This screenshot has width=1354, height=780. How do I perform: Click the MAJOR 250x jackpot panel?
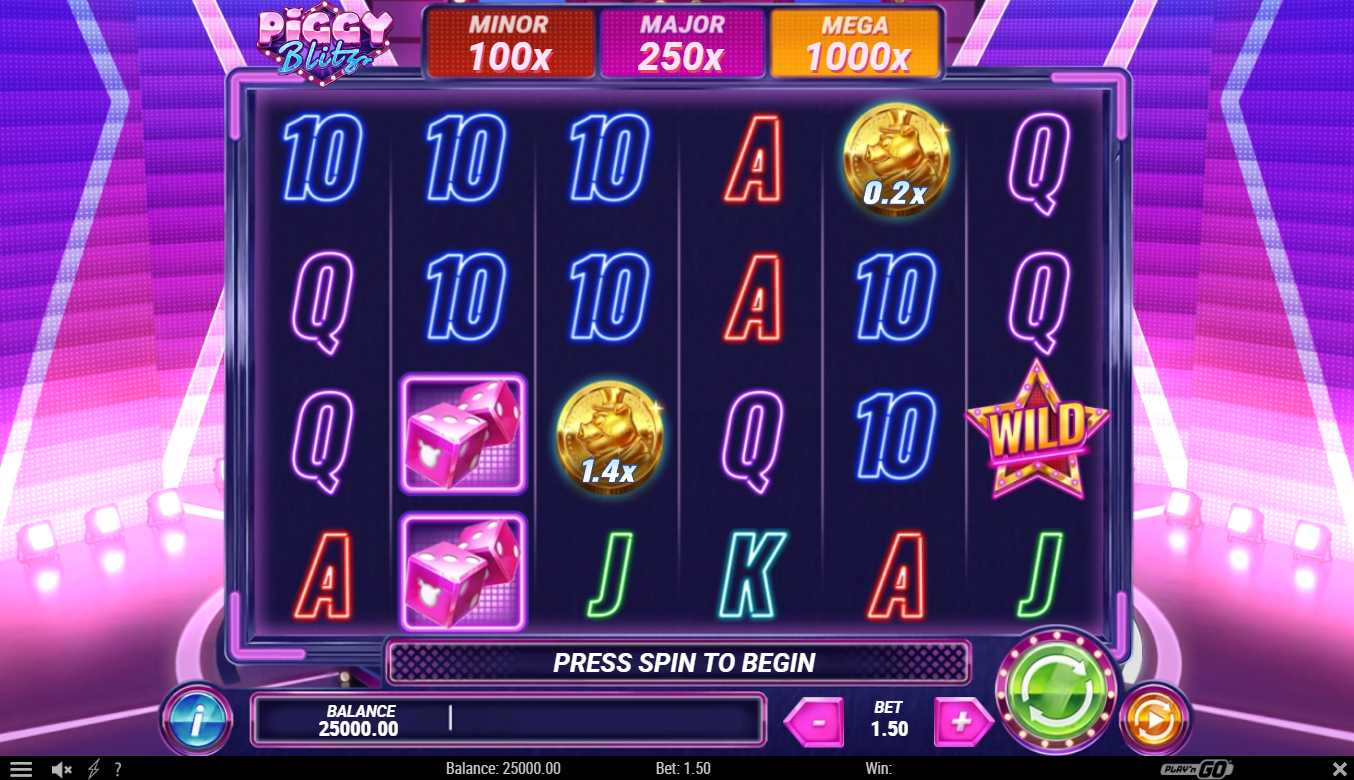point(682,43)
